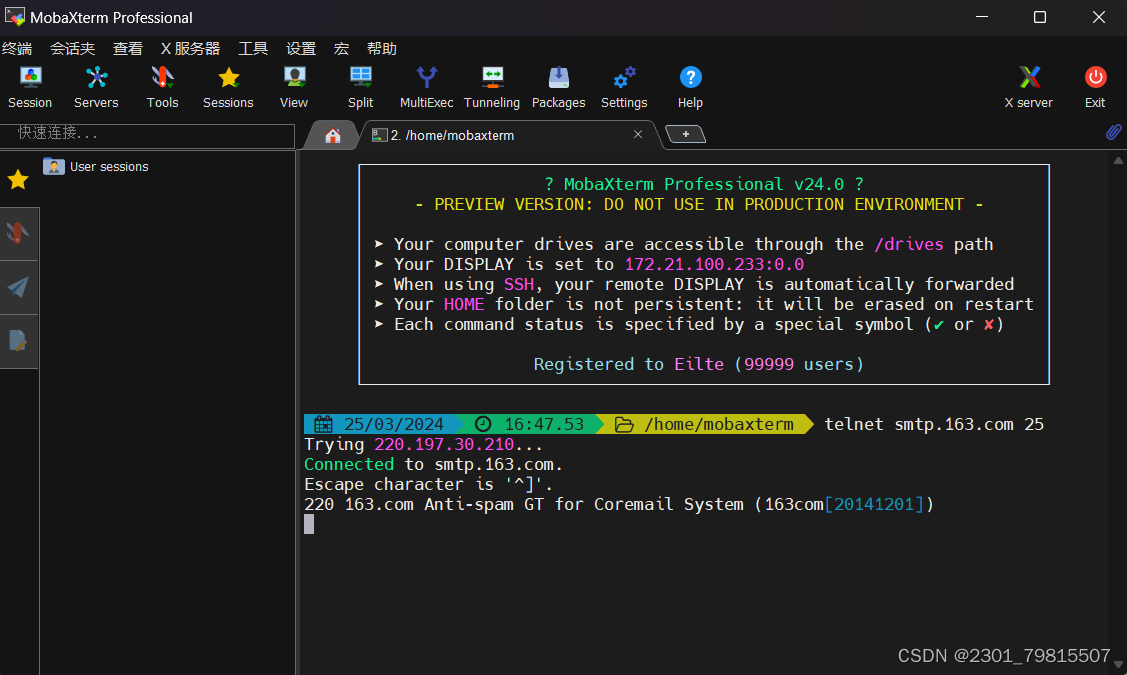Open the 查看 menu
This screenshot has height=675, width=1127.
pyautogui.click(x=128, y=48)
